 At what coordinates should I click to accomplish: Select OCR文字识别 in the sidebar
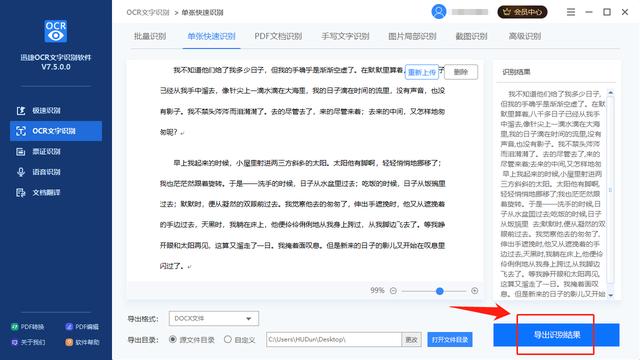point(56,131)
